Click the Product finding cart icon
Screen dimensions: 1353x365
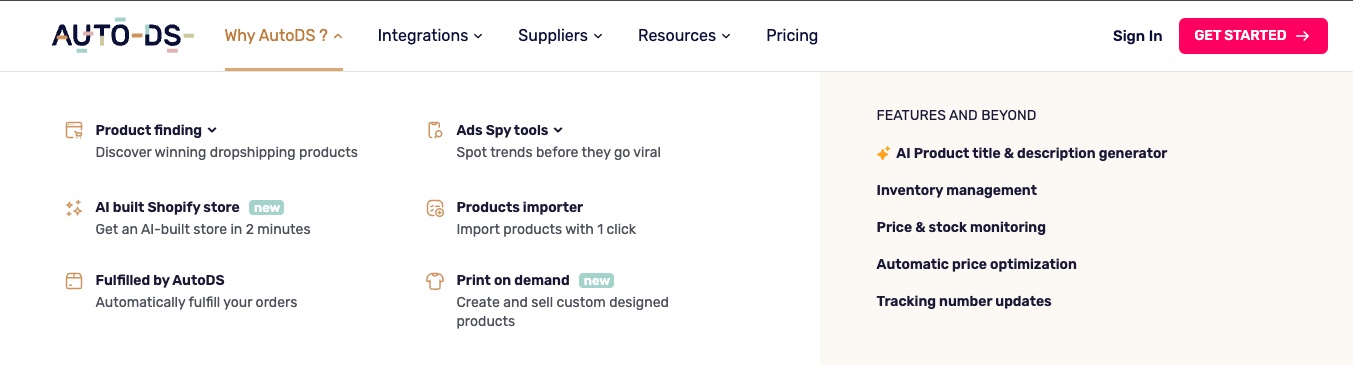pos(74,130)
